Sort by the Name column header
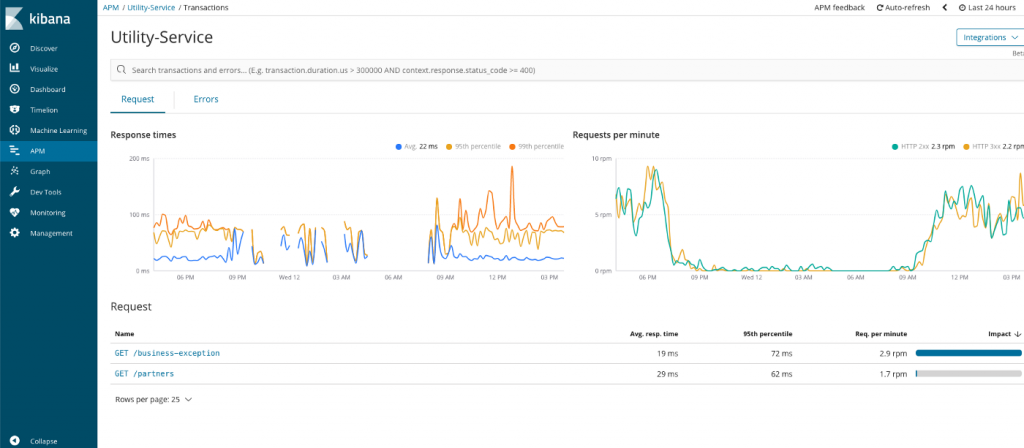The width and height of the screenshot is (1024, 448). tap(124, 334)
